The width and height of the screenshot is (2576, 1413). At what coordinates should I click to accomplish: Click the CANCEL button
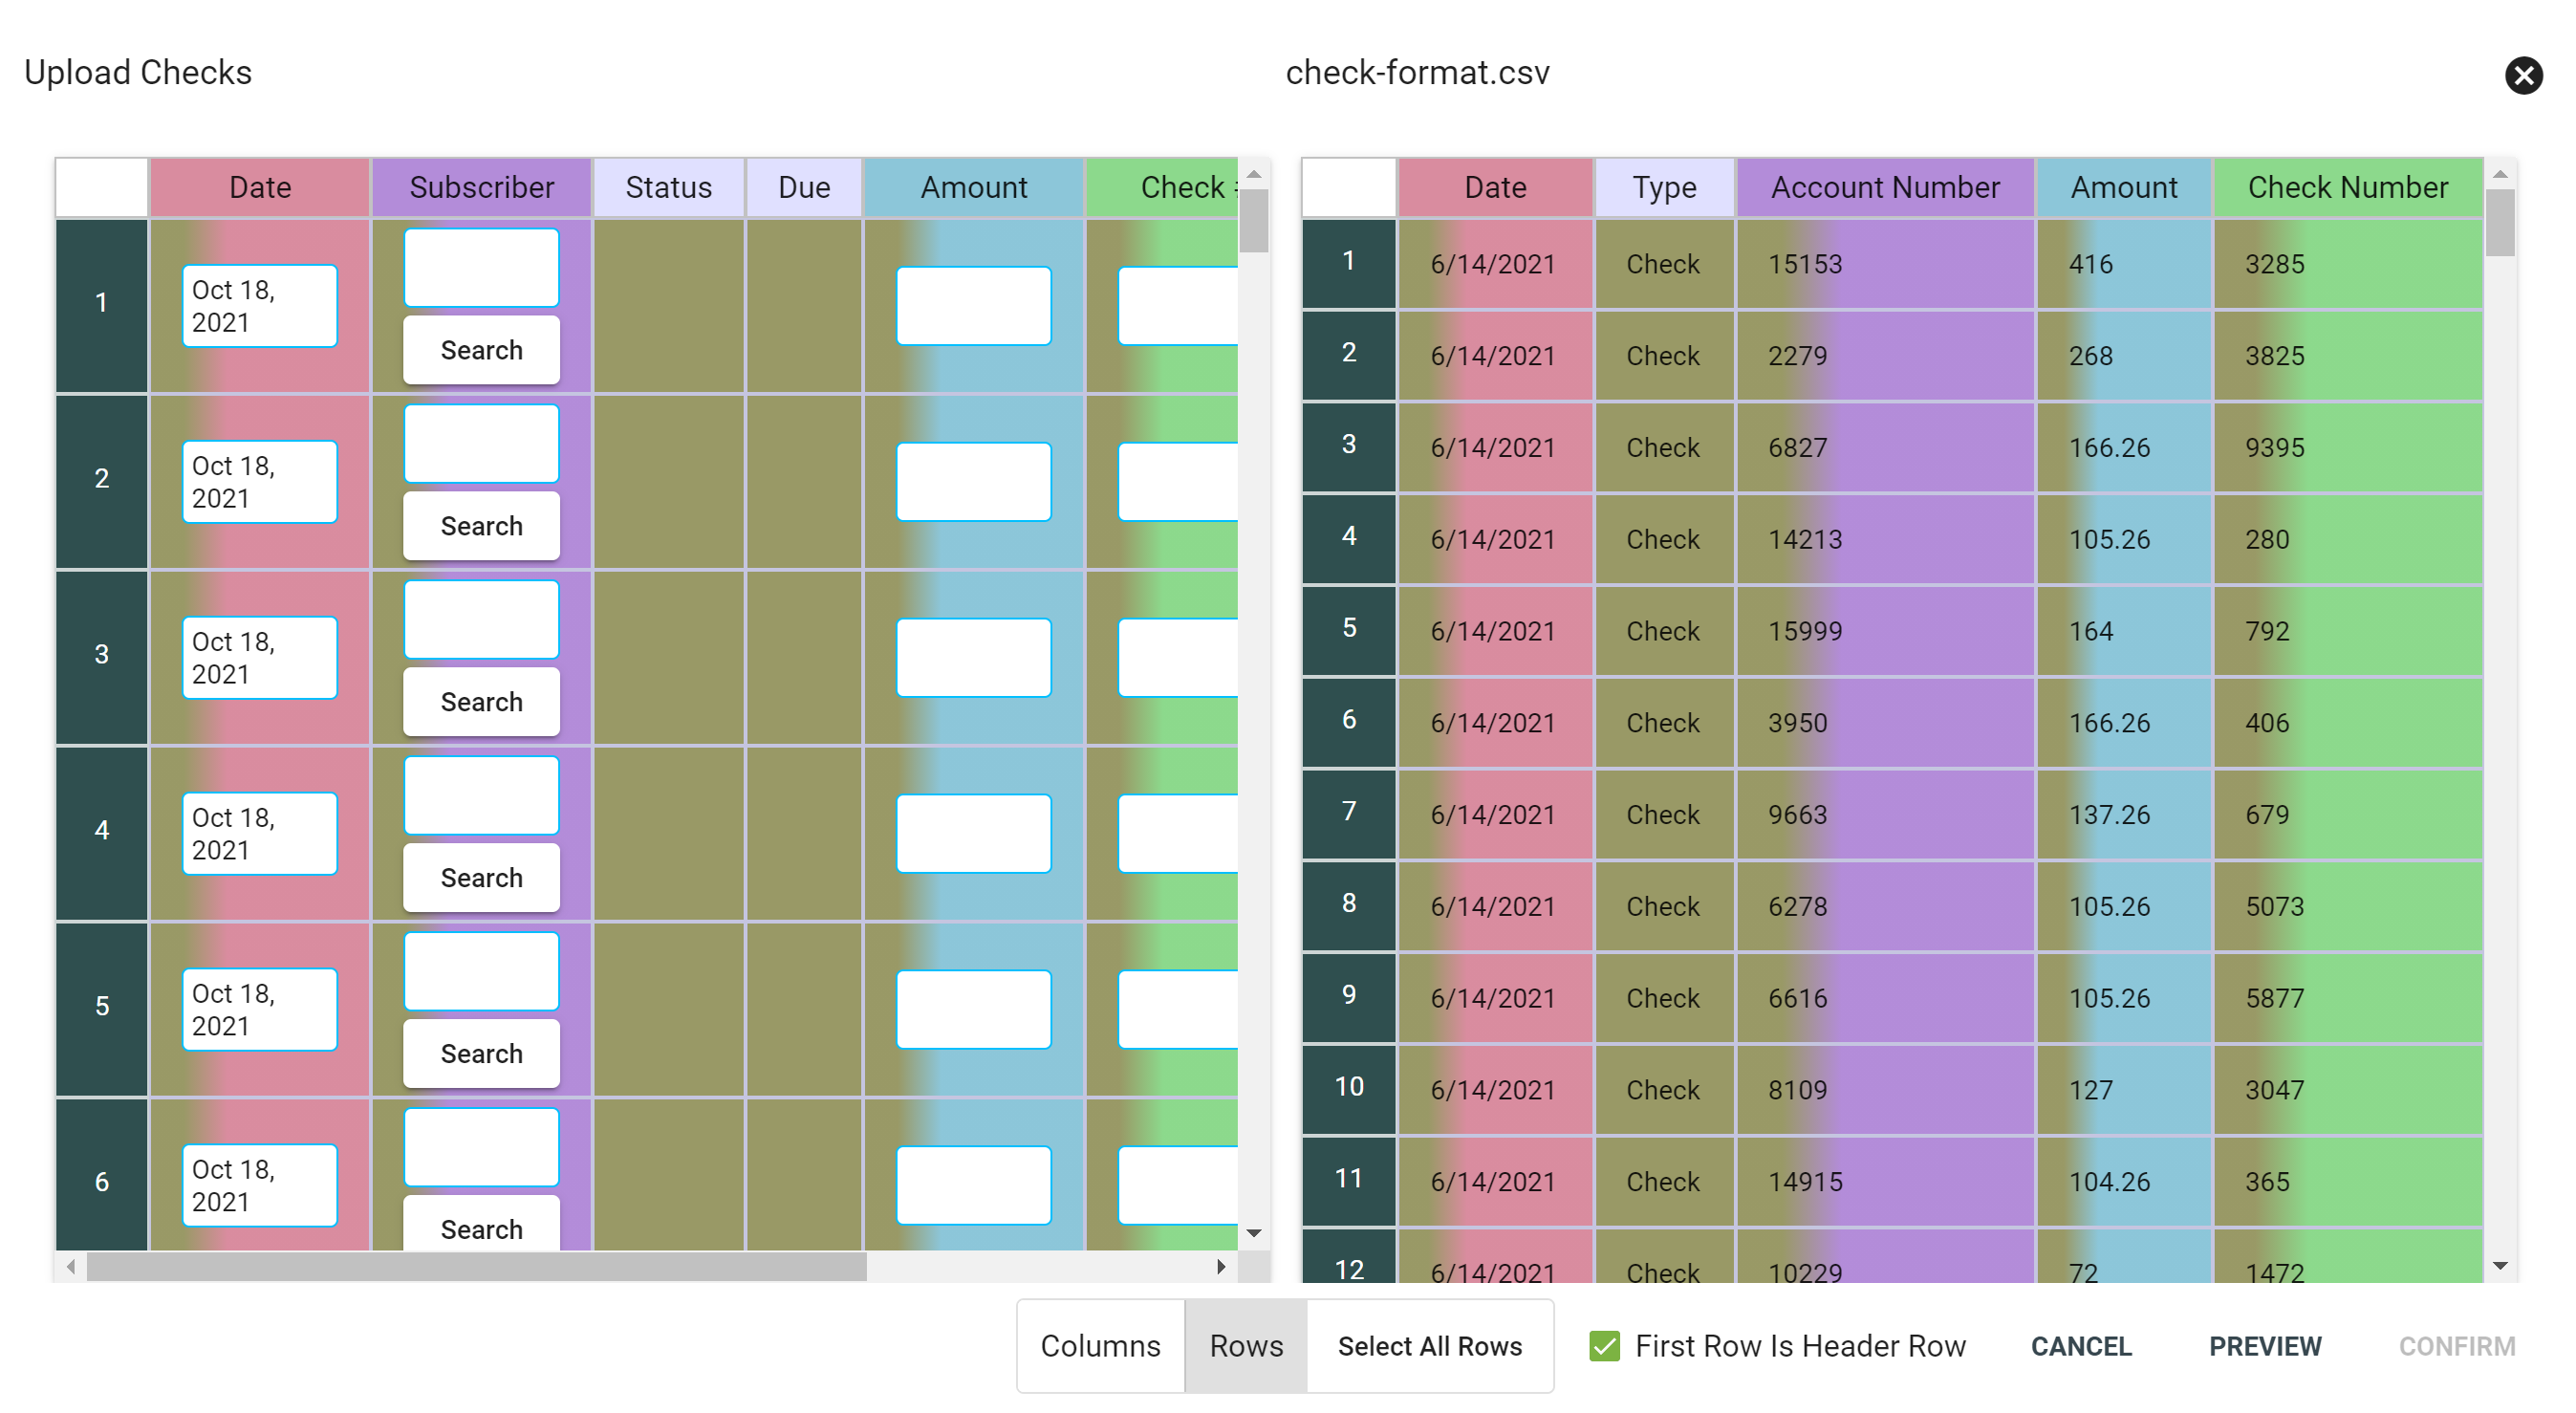(2080, 1345)
